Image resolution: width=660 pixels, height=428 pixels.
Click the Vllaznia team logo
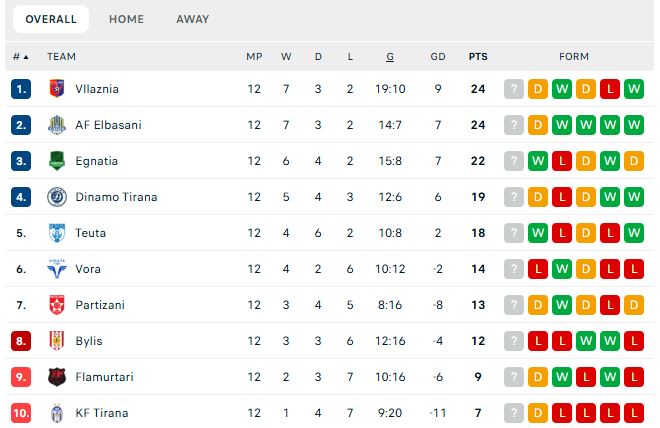[56, 89]
